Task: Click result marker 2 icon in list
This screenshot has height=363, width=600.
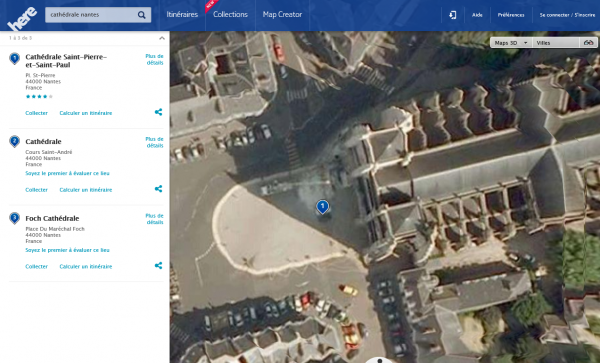Action: (x=15, y=142)
